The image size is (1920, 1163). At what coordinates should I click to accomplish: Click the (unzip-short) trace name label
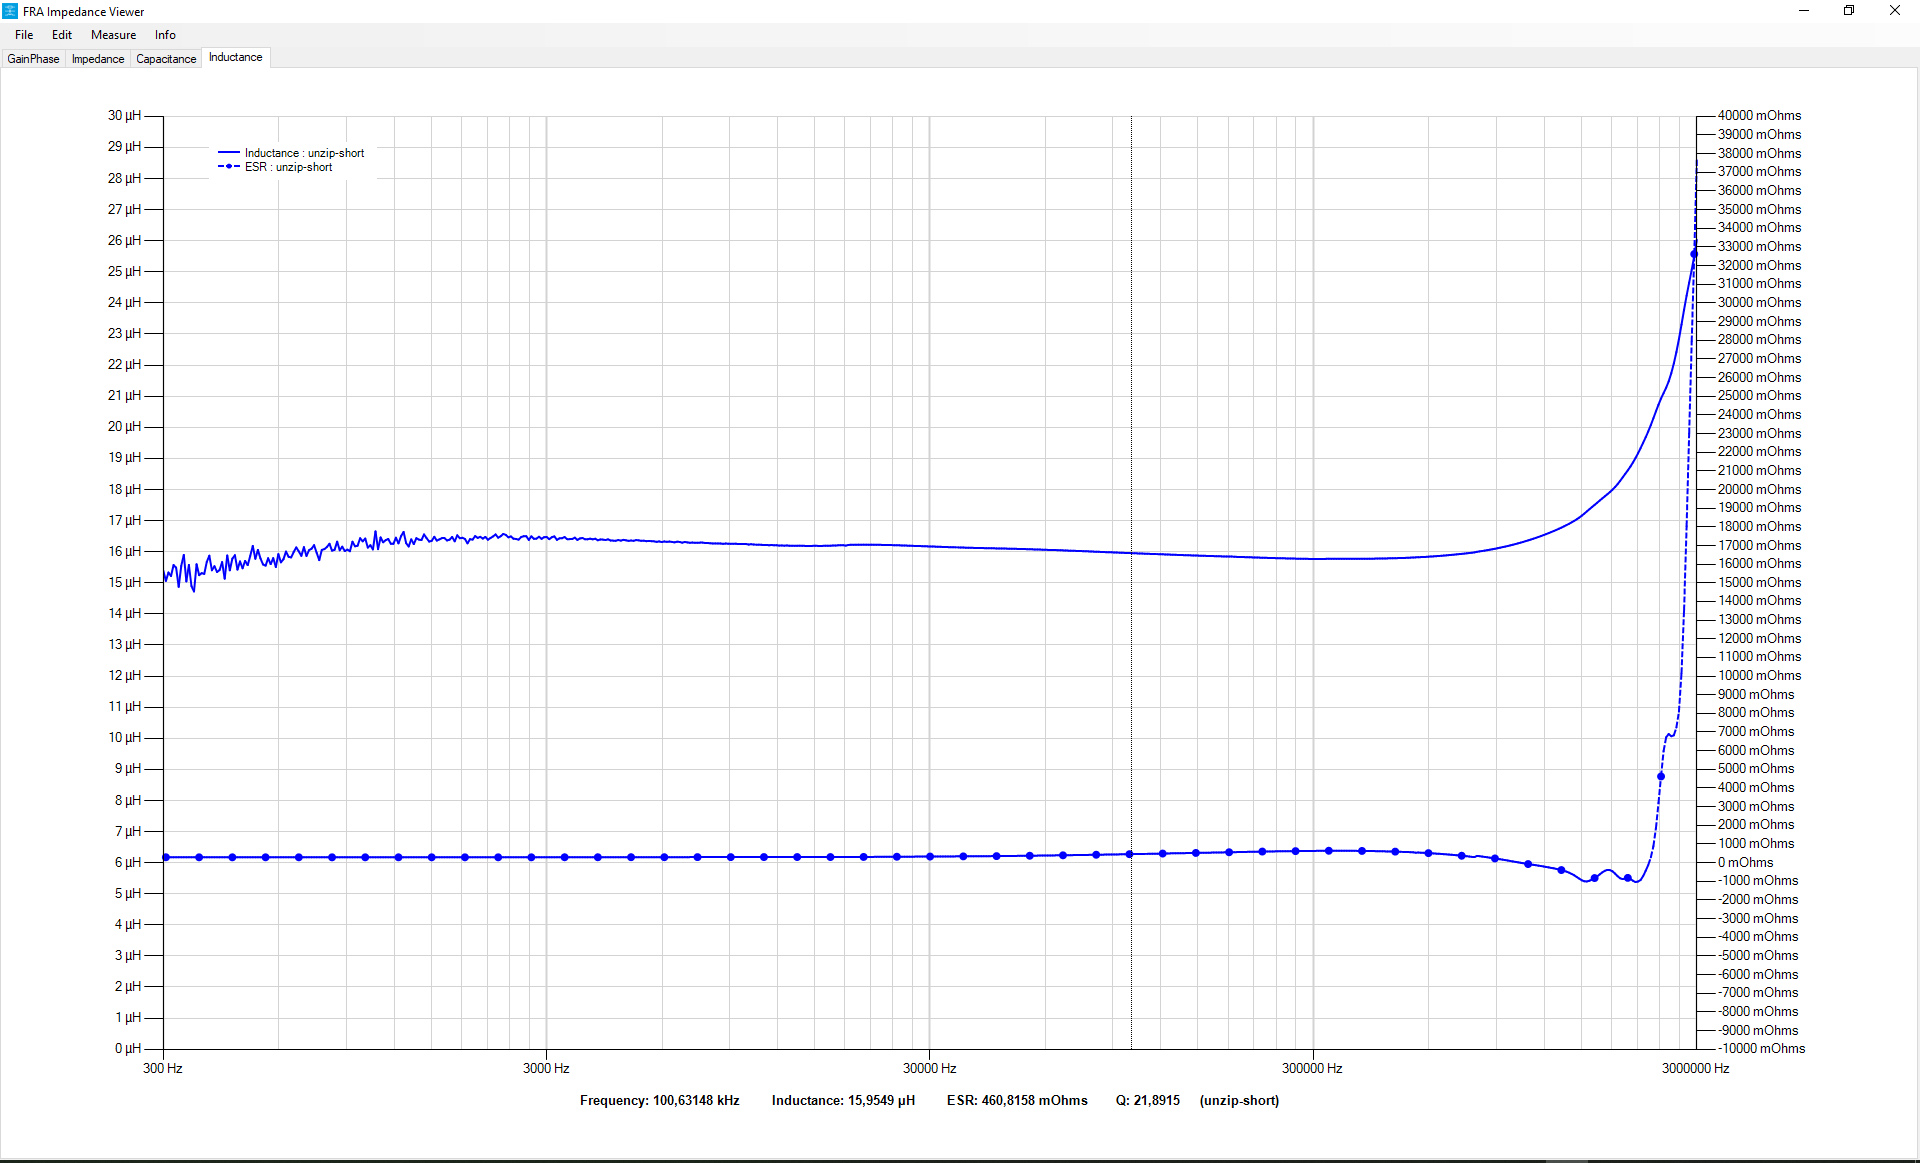[1239, 1101]
